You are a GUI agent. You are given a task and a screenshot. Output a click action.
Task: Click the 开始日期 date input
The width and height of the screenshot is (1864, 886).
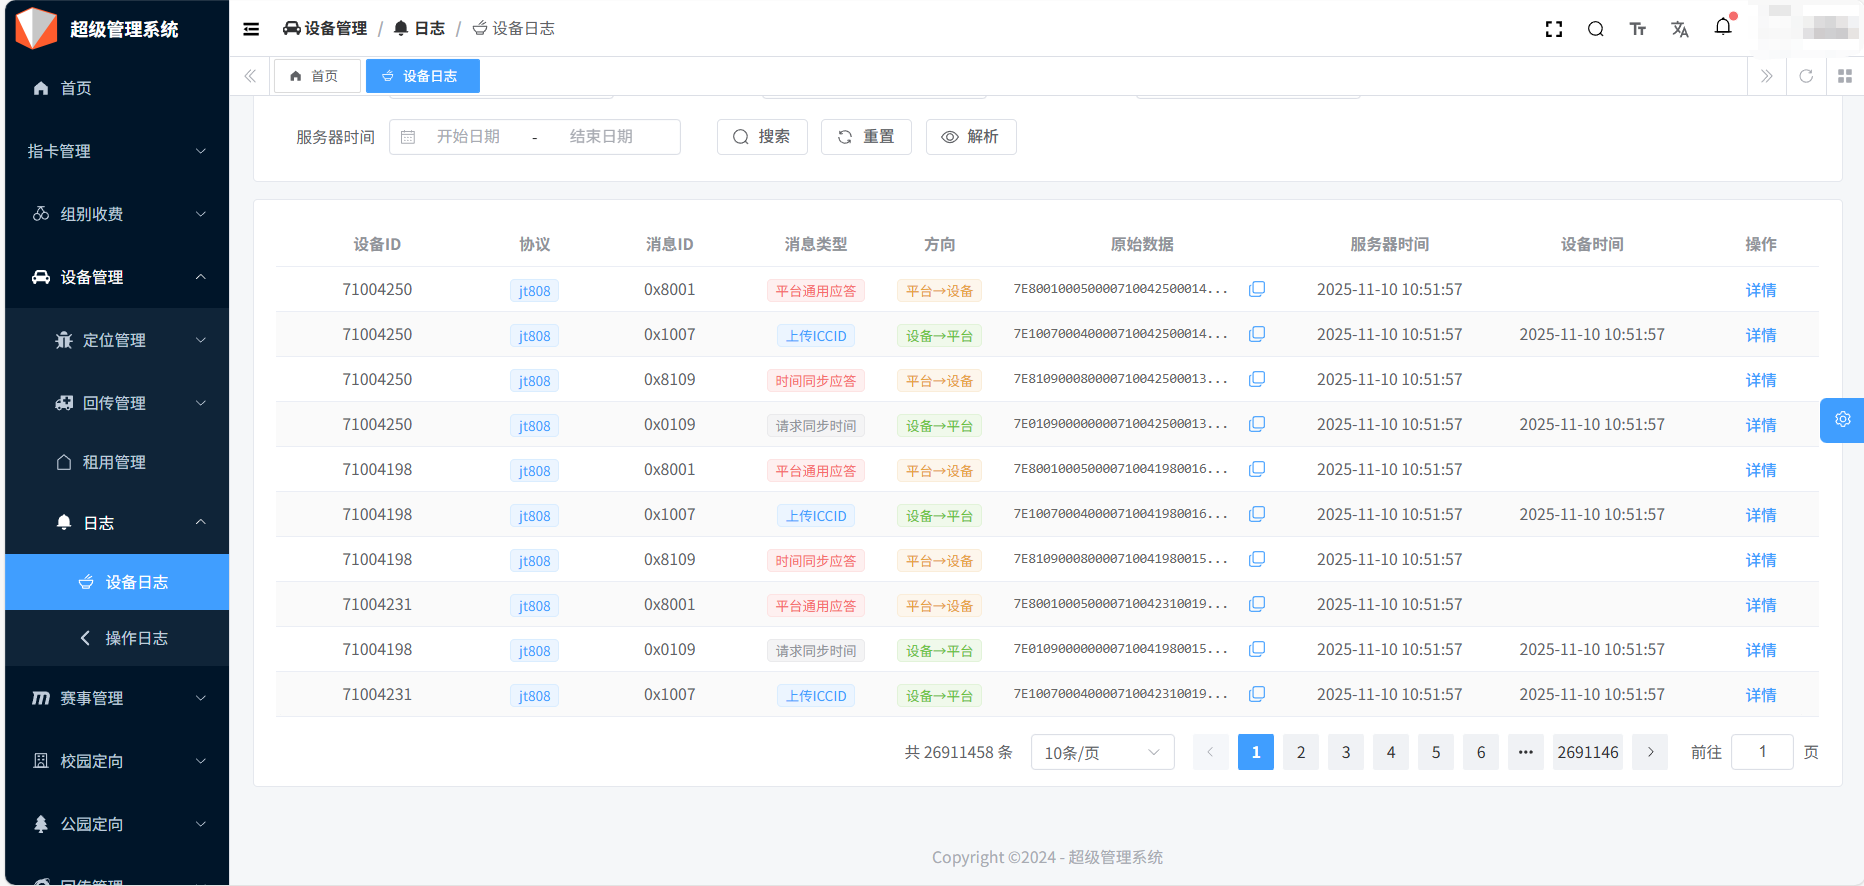468,137
